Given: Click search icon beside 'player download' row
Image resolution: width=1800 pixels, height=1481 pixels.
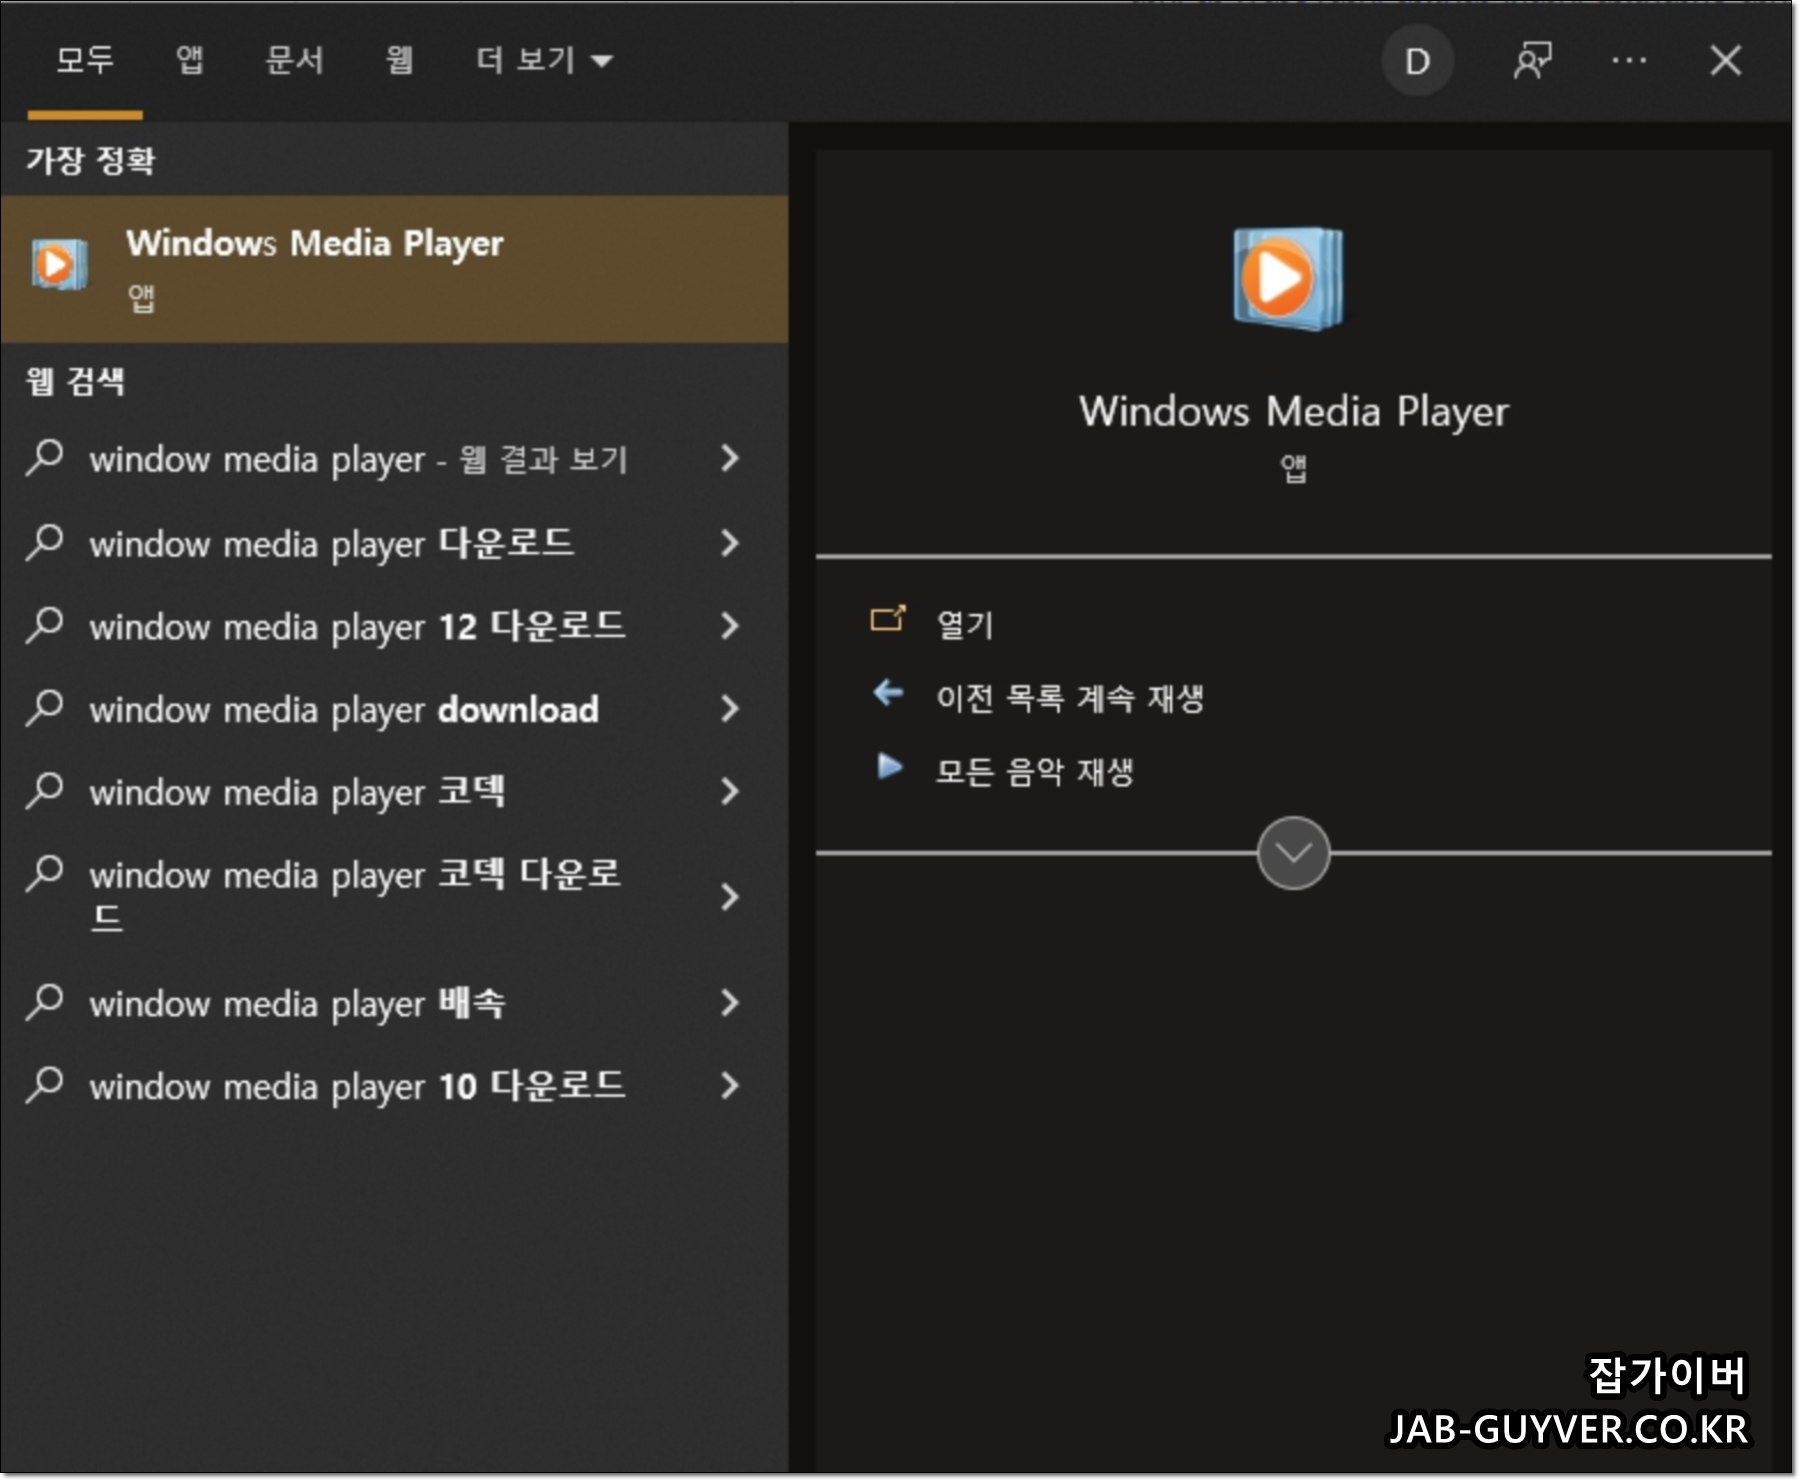Looking at the screenshot, I should [45, 707].
